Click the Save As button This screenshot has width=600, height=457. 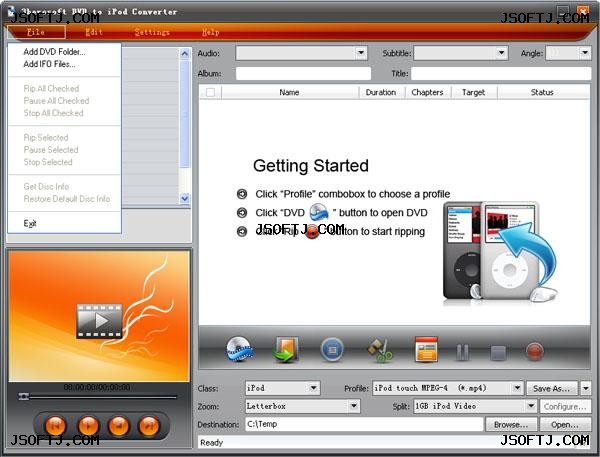(x=552, y=388)
